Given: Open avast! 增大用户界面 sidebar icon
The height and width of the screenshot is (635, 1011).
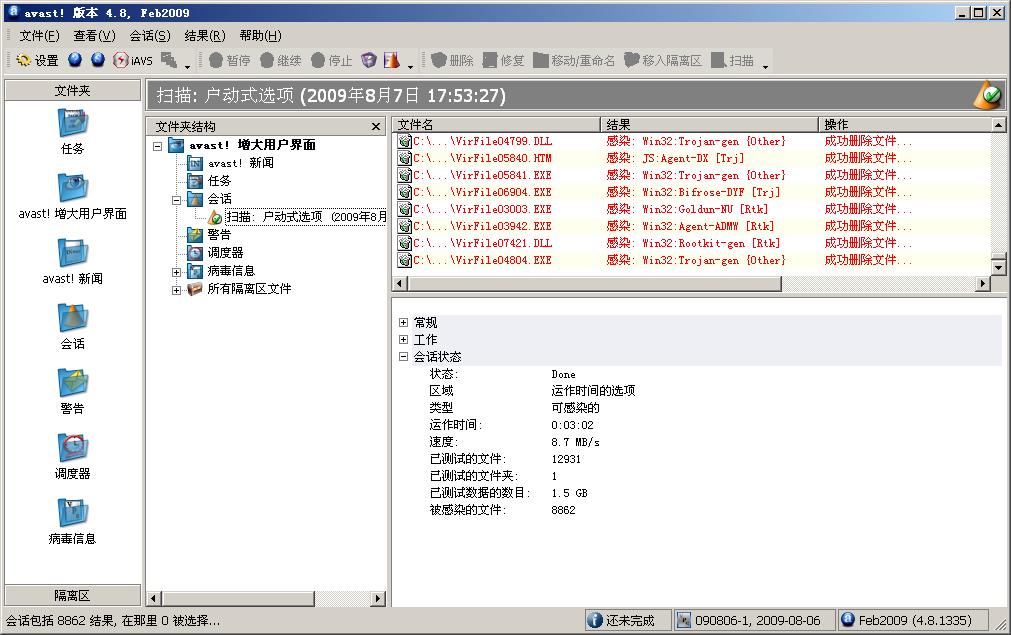Looking at the screenshot, I should point(72,197).
